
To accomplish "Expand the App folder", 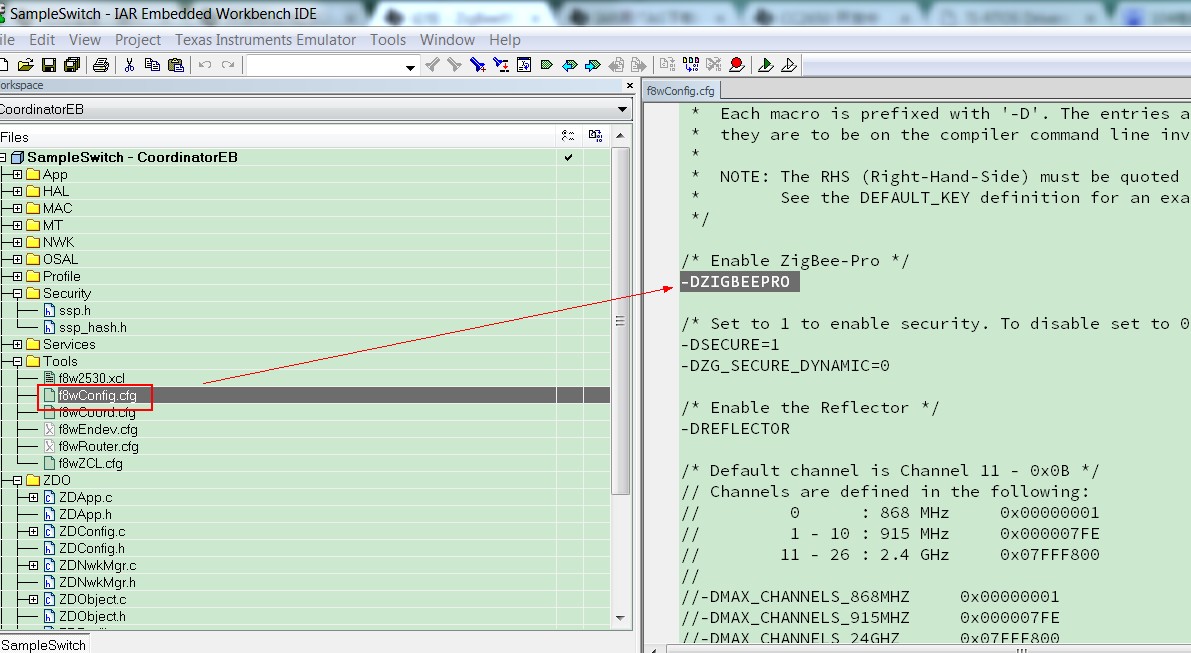I will 17,175.
